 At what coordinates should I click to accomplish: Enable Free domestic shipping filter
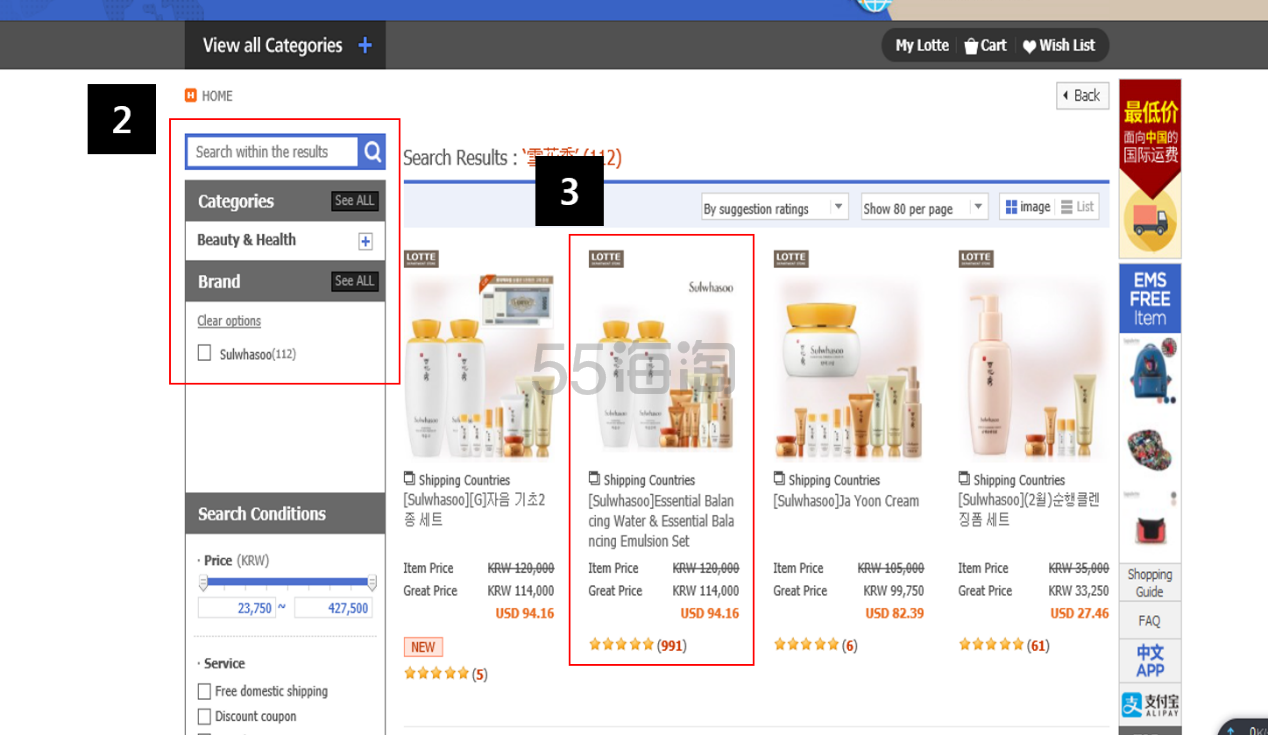click(205, 691)
